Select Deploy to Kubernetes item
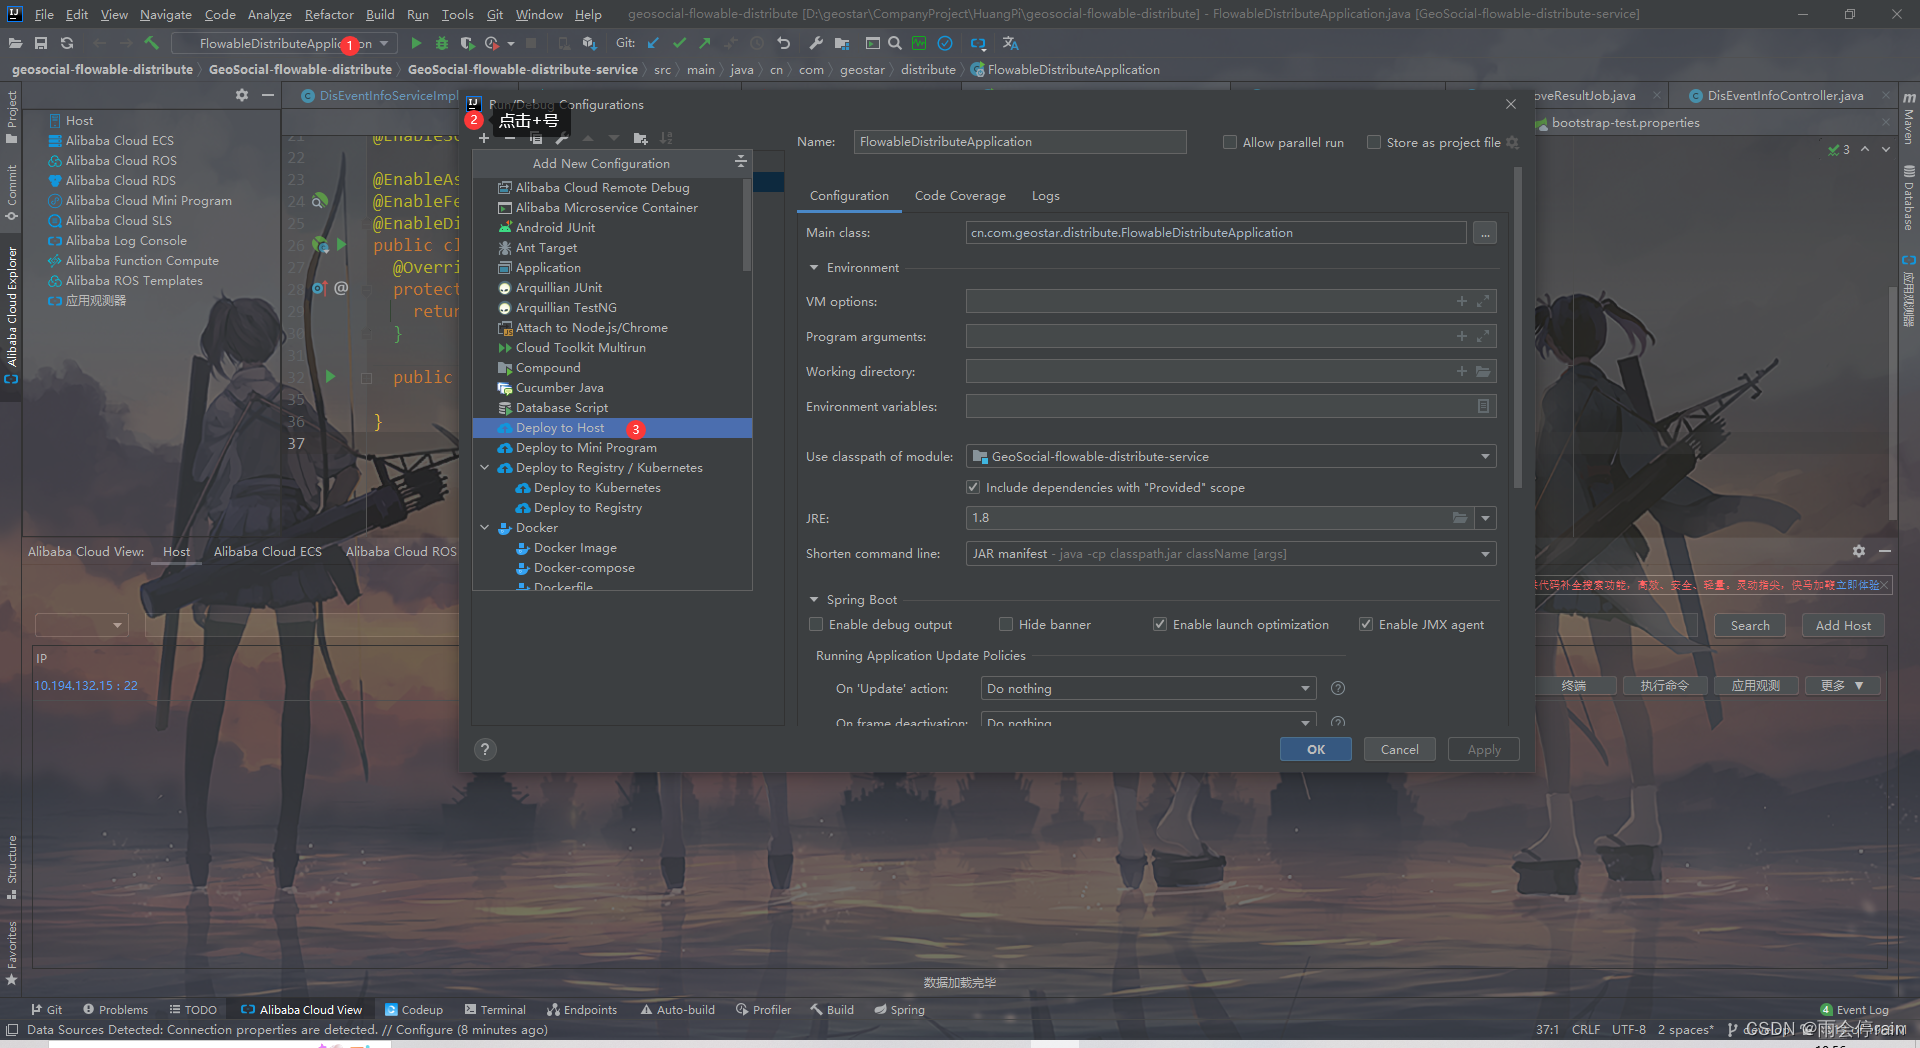 (x=597, y=487)
